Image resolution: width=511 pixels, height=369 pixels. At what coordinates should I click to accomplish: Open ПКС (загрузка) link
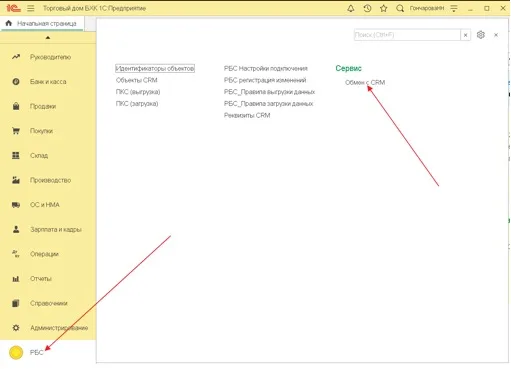[x=137, y=104]
